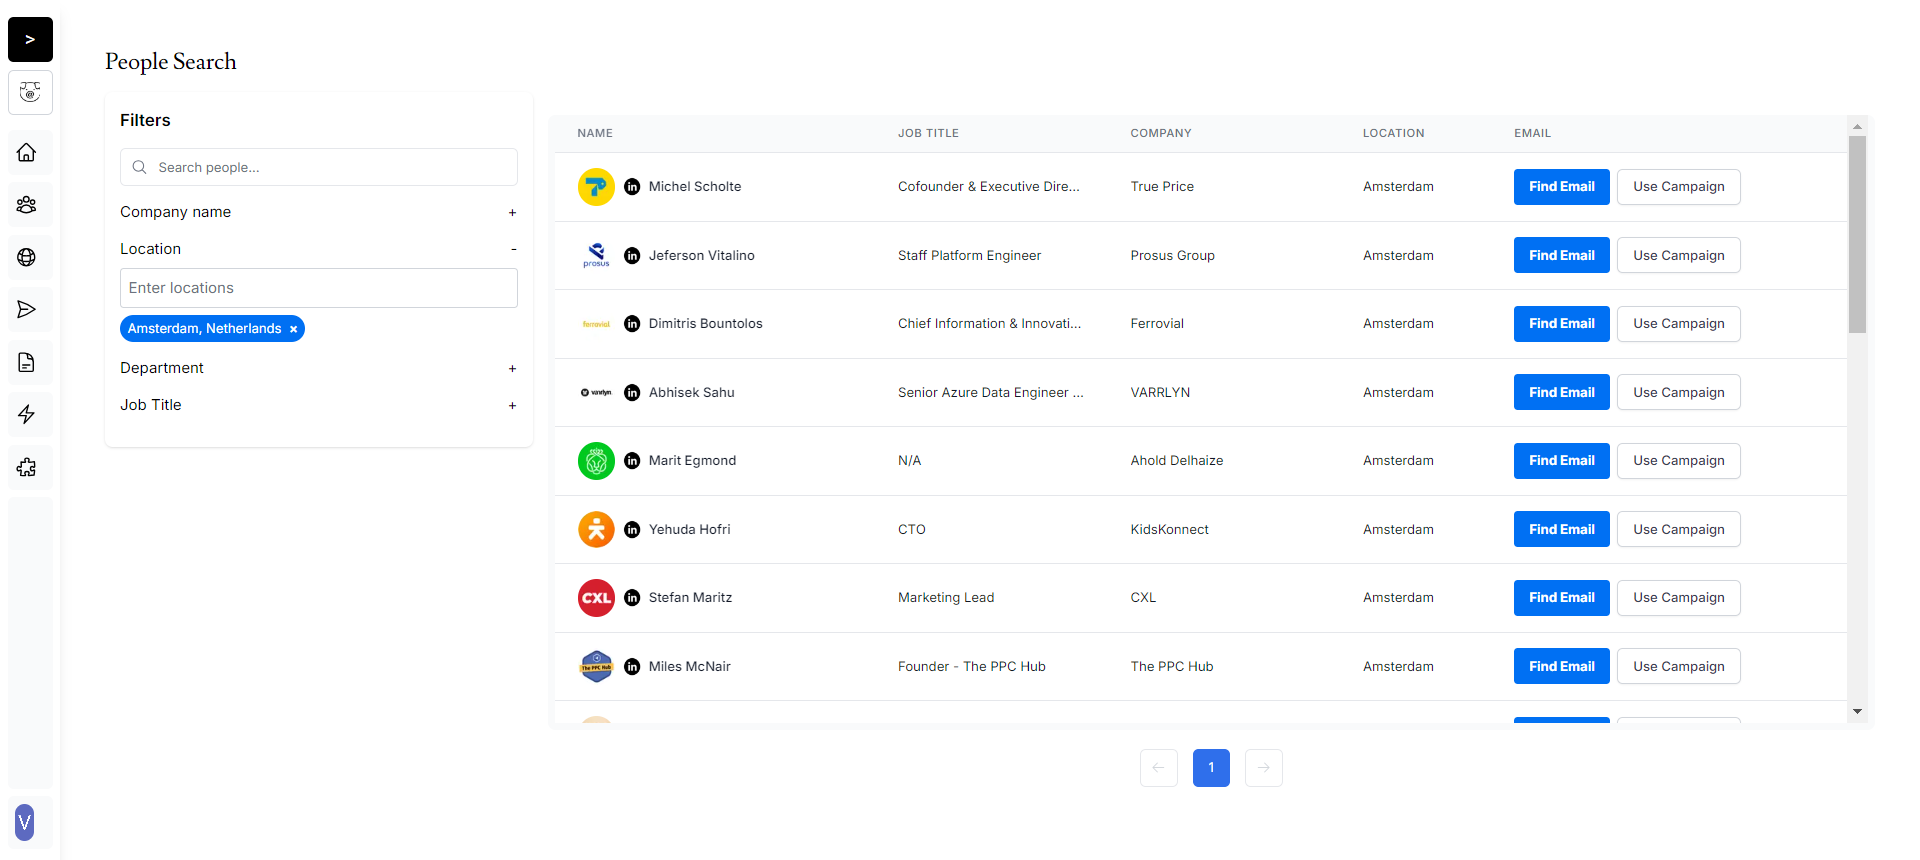Open Abhisek Sahu's LinkedIn icon

[632, 393]
